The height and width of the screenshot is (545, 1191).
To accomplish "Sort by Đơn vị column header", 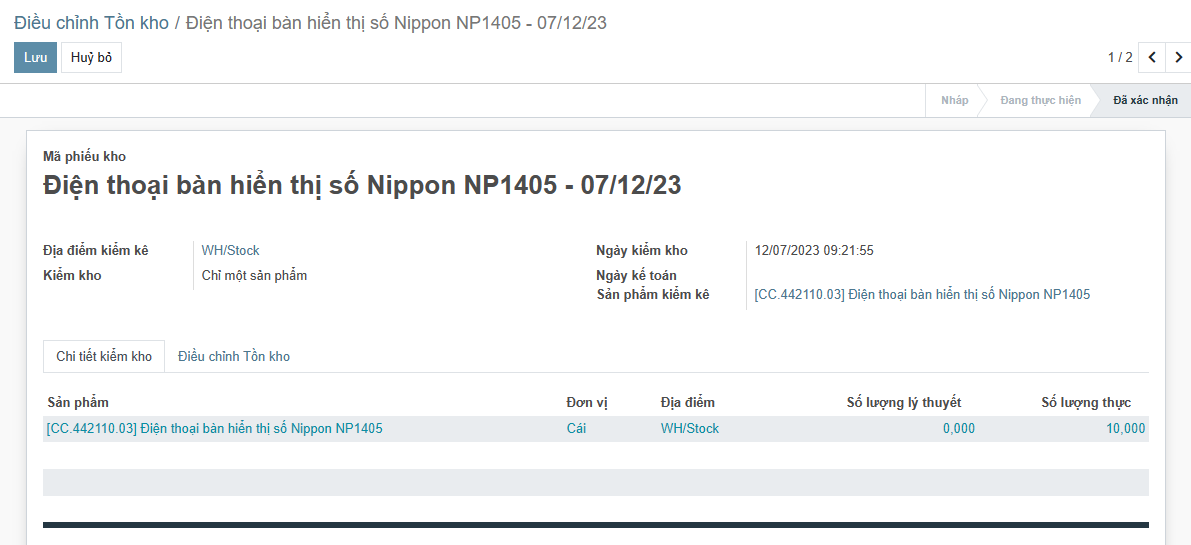I will [x=587, y=402].
